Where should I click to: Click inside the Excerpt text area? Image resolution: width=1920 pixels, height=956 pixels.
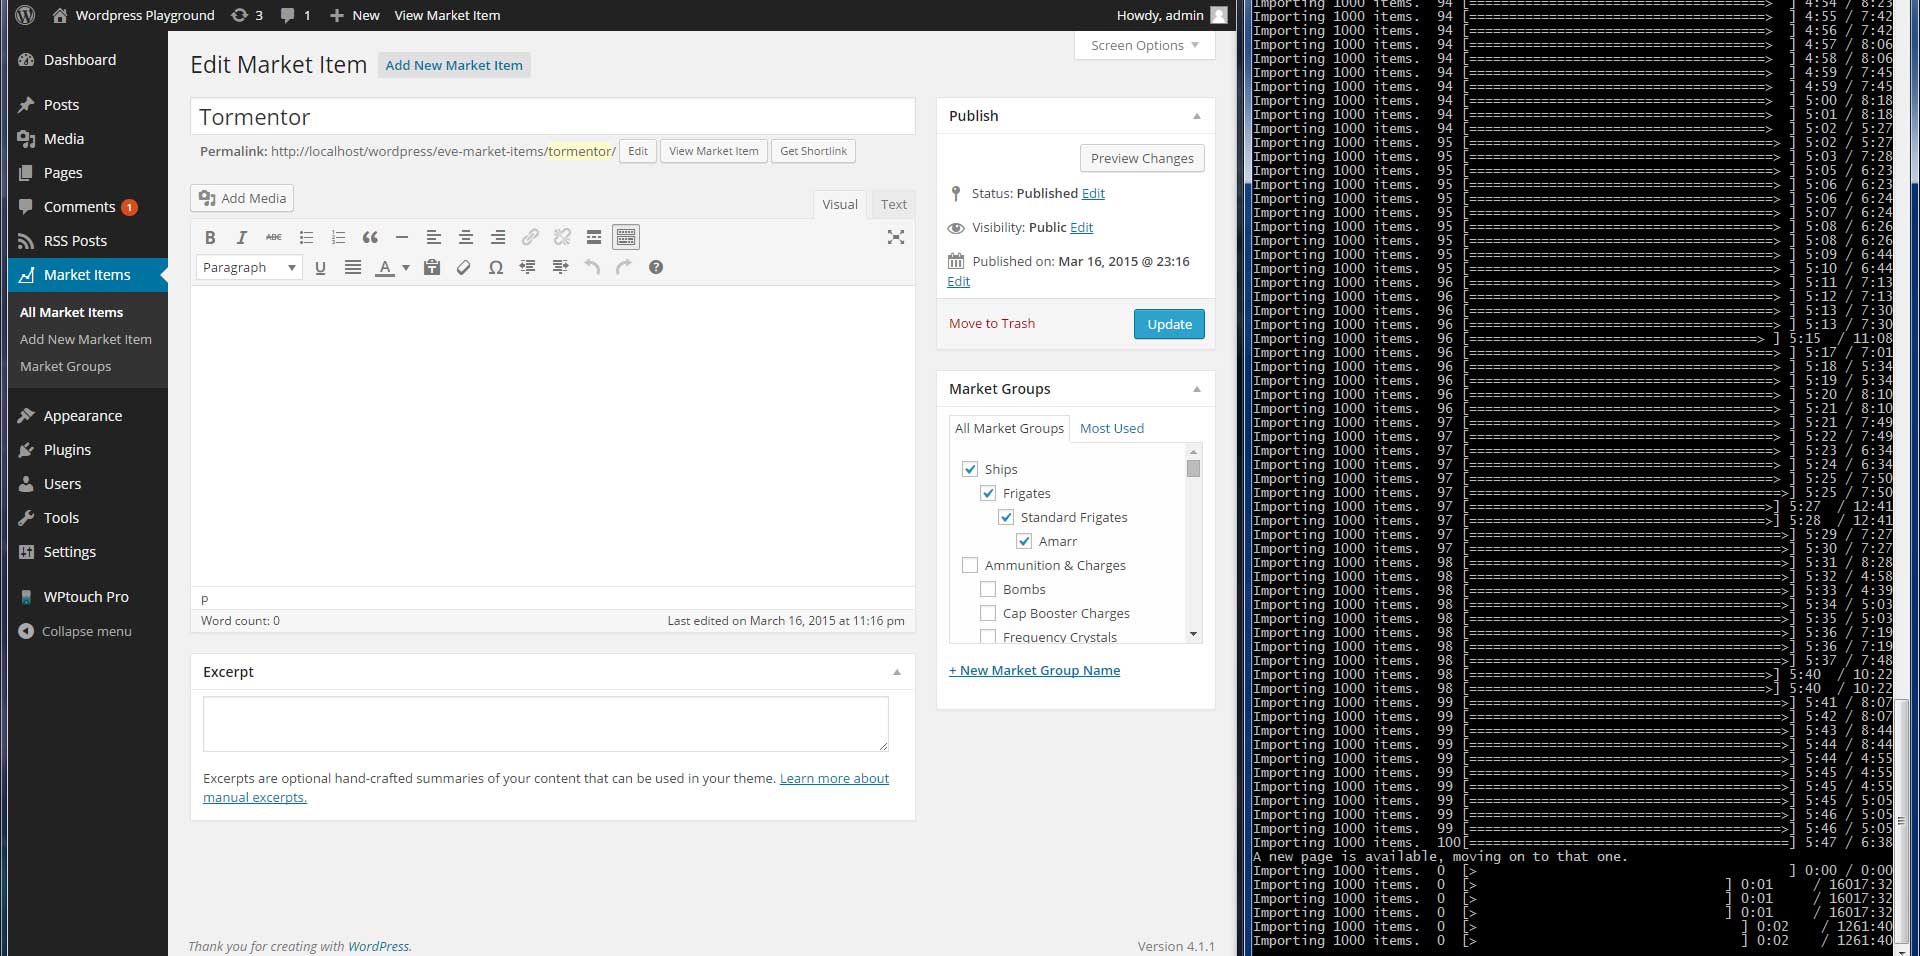546,724
